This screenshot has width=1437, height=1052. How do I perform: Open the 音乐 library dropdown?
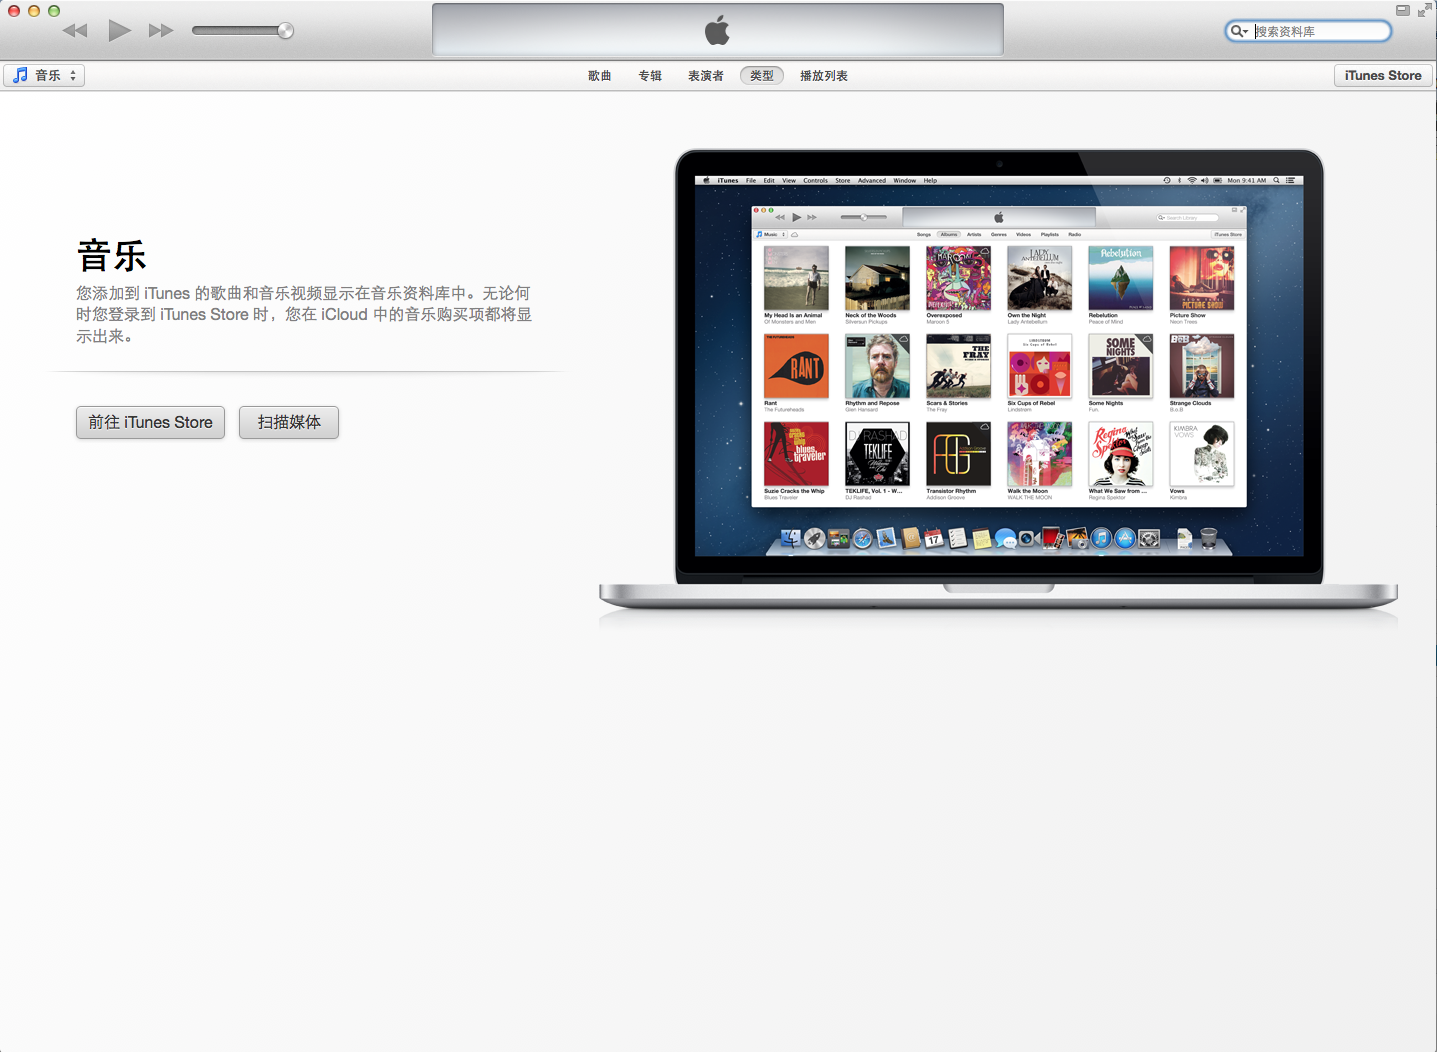[x=45, y=75]
